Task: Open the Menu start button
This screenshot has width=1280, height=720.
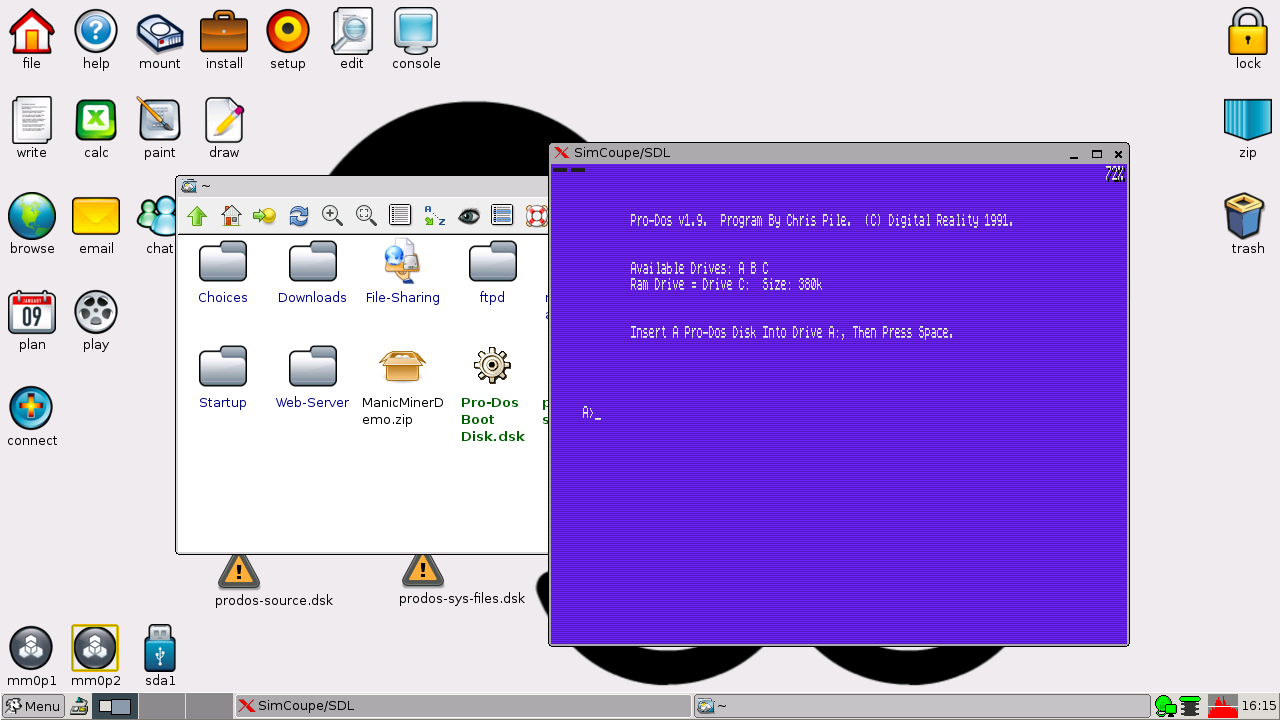Action: [33, 706]
